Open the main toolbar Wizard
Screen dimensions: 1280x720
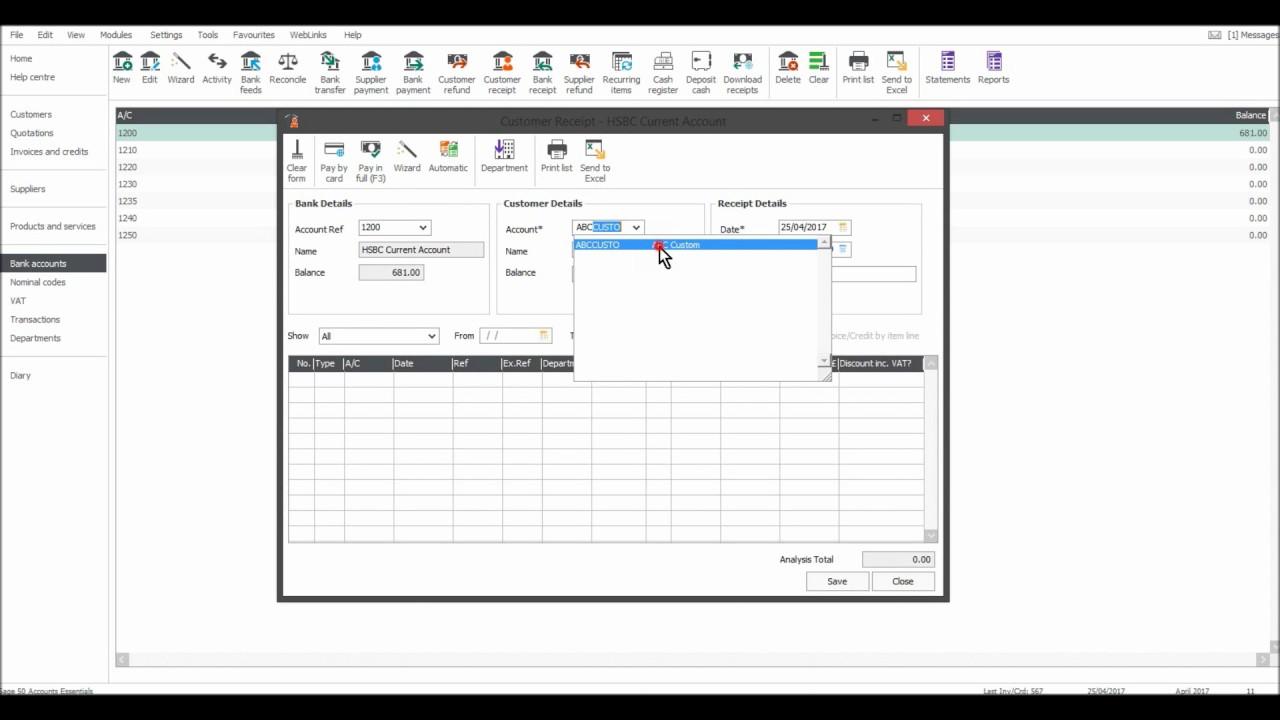(181, 68)
